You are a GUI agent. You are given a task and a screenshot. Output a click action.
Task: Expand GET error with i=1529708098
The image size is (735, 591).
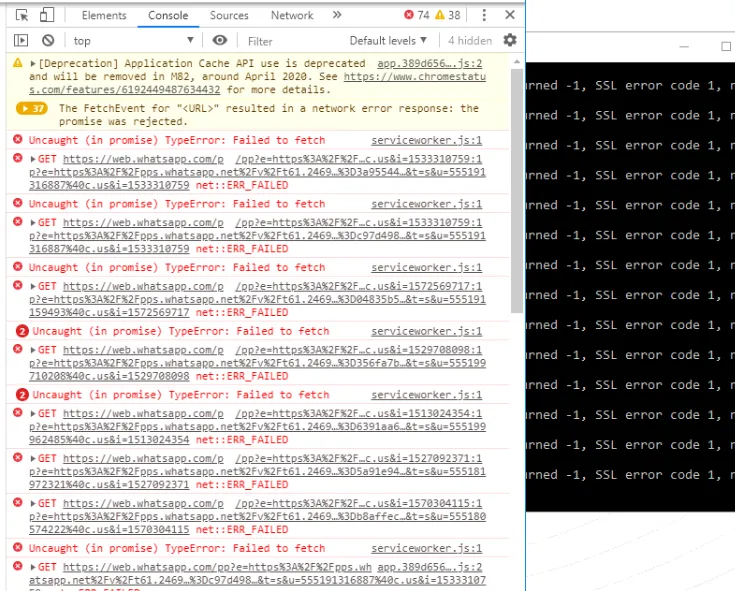click(x=33, y=350)
